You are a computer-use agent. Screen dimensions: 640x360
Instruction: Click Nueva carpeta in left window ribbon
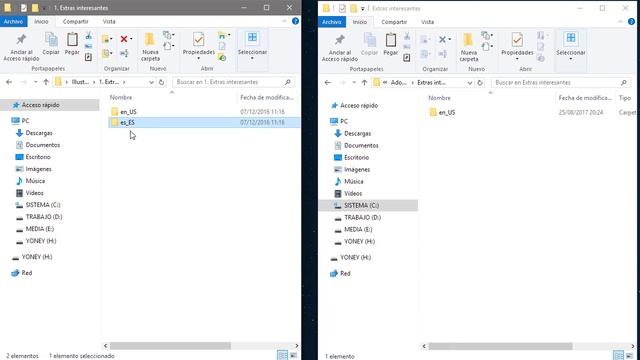coord(150,47)
